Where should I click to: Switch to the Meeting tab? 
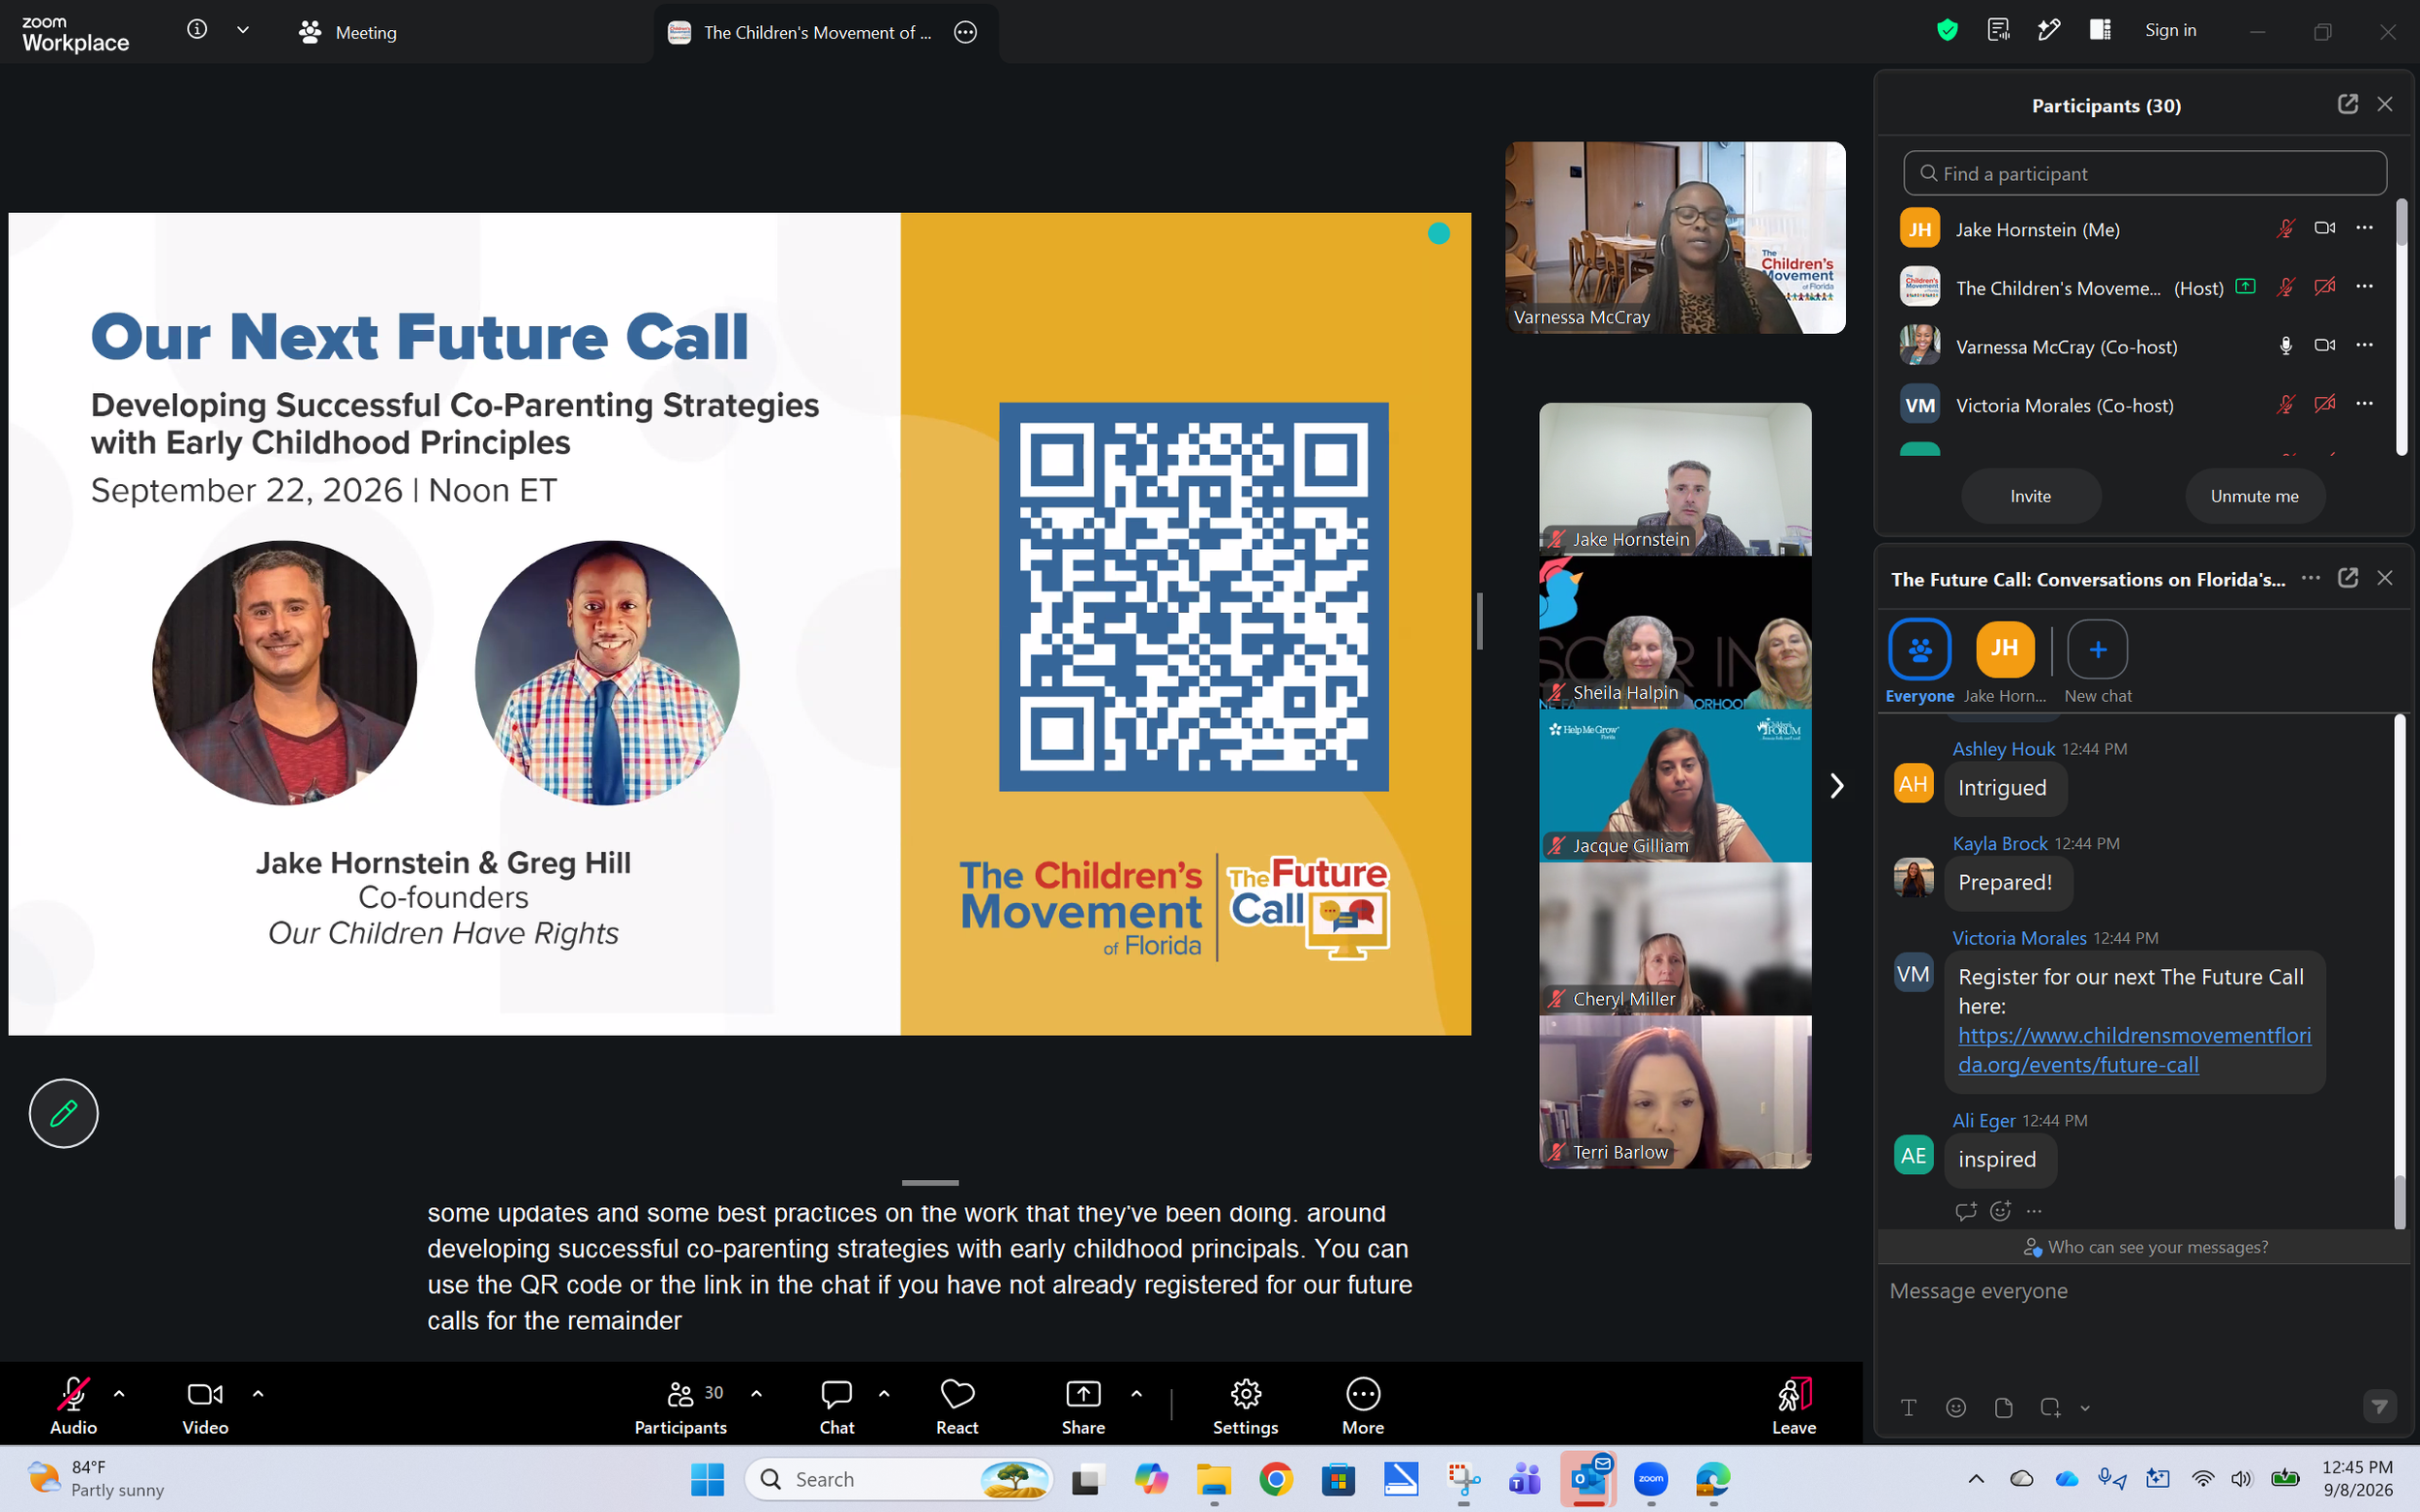point(348,32)
